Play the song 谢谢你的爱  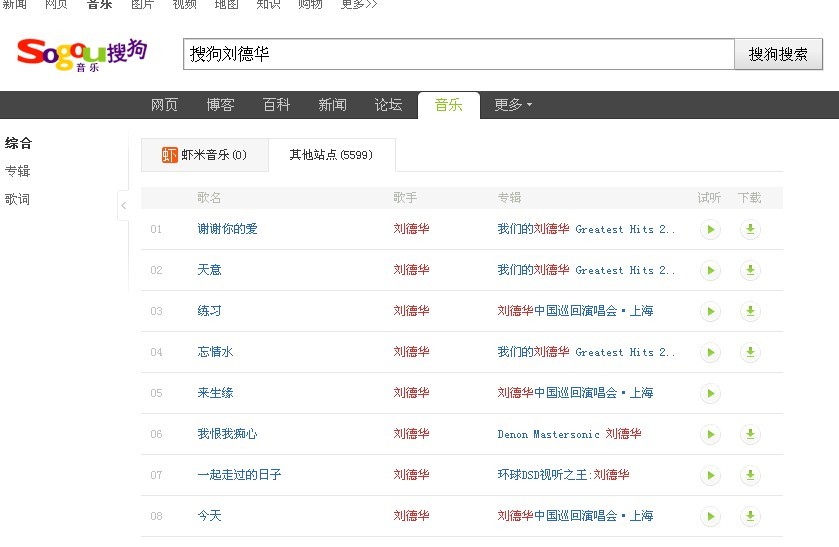710,230
